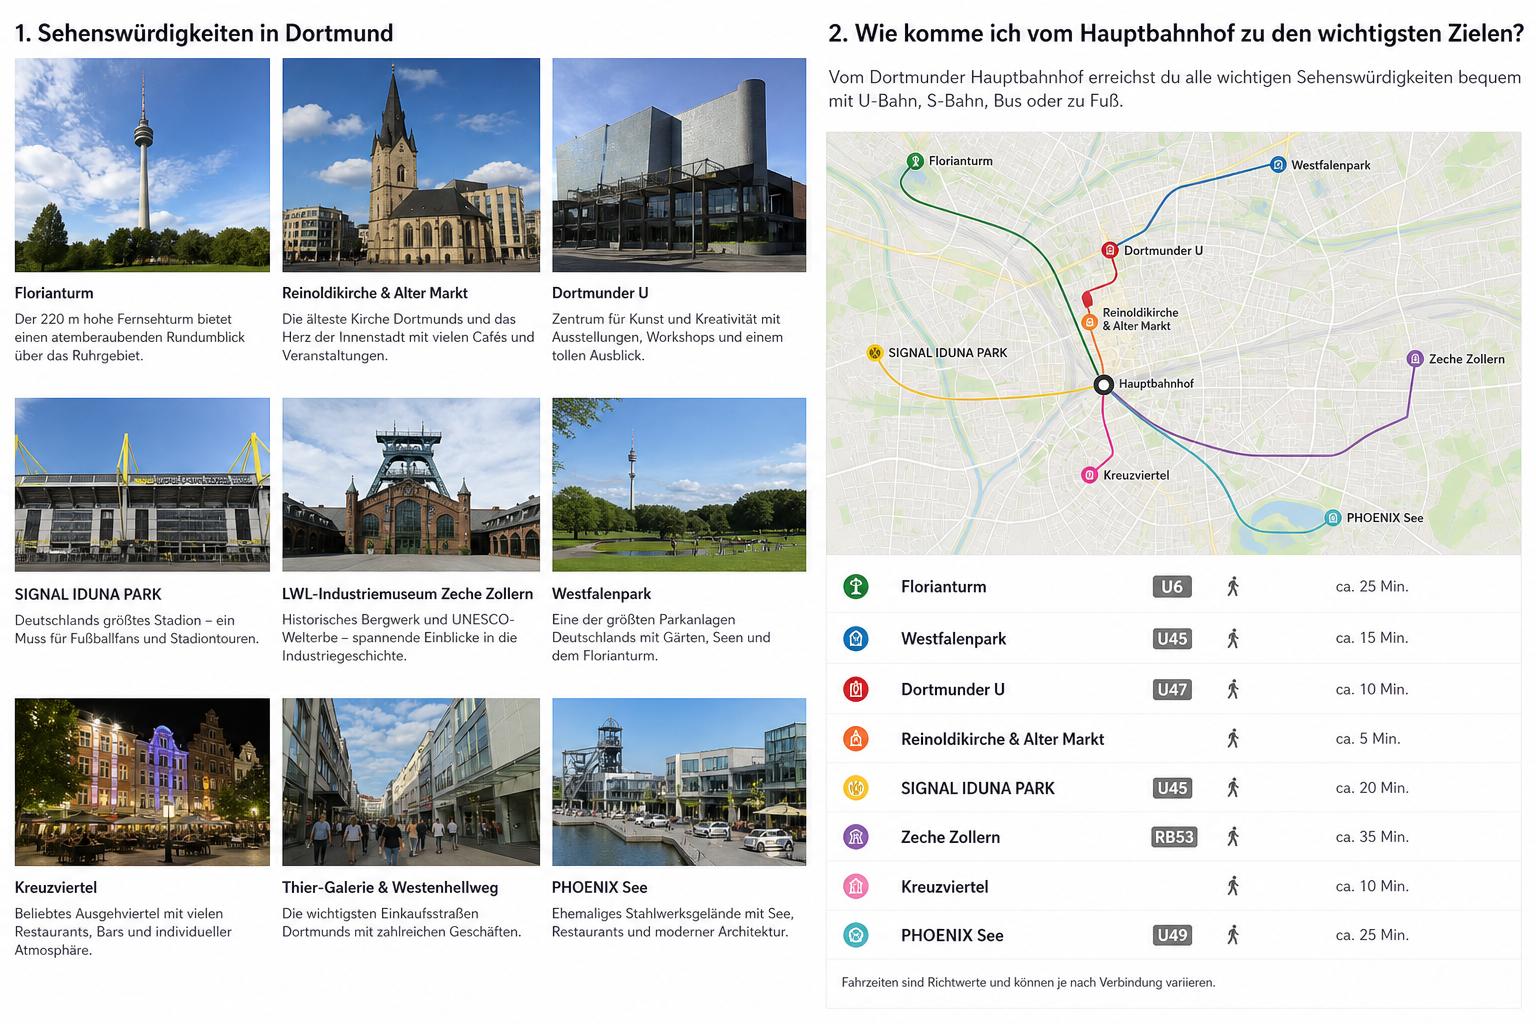
Task: Open the Reinoldikirche church photo
Action: (411, 165)
